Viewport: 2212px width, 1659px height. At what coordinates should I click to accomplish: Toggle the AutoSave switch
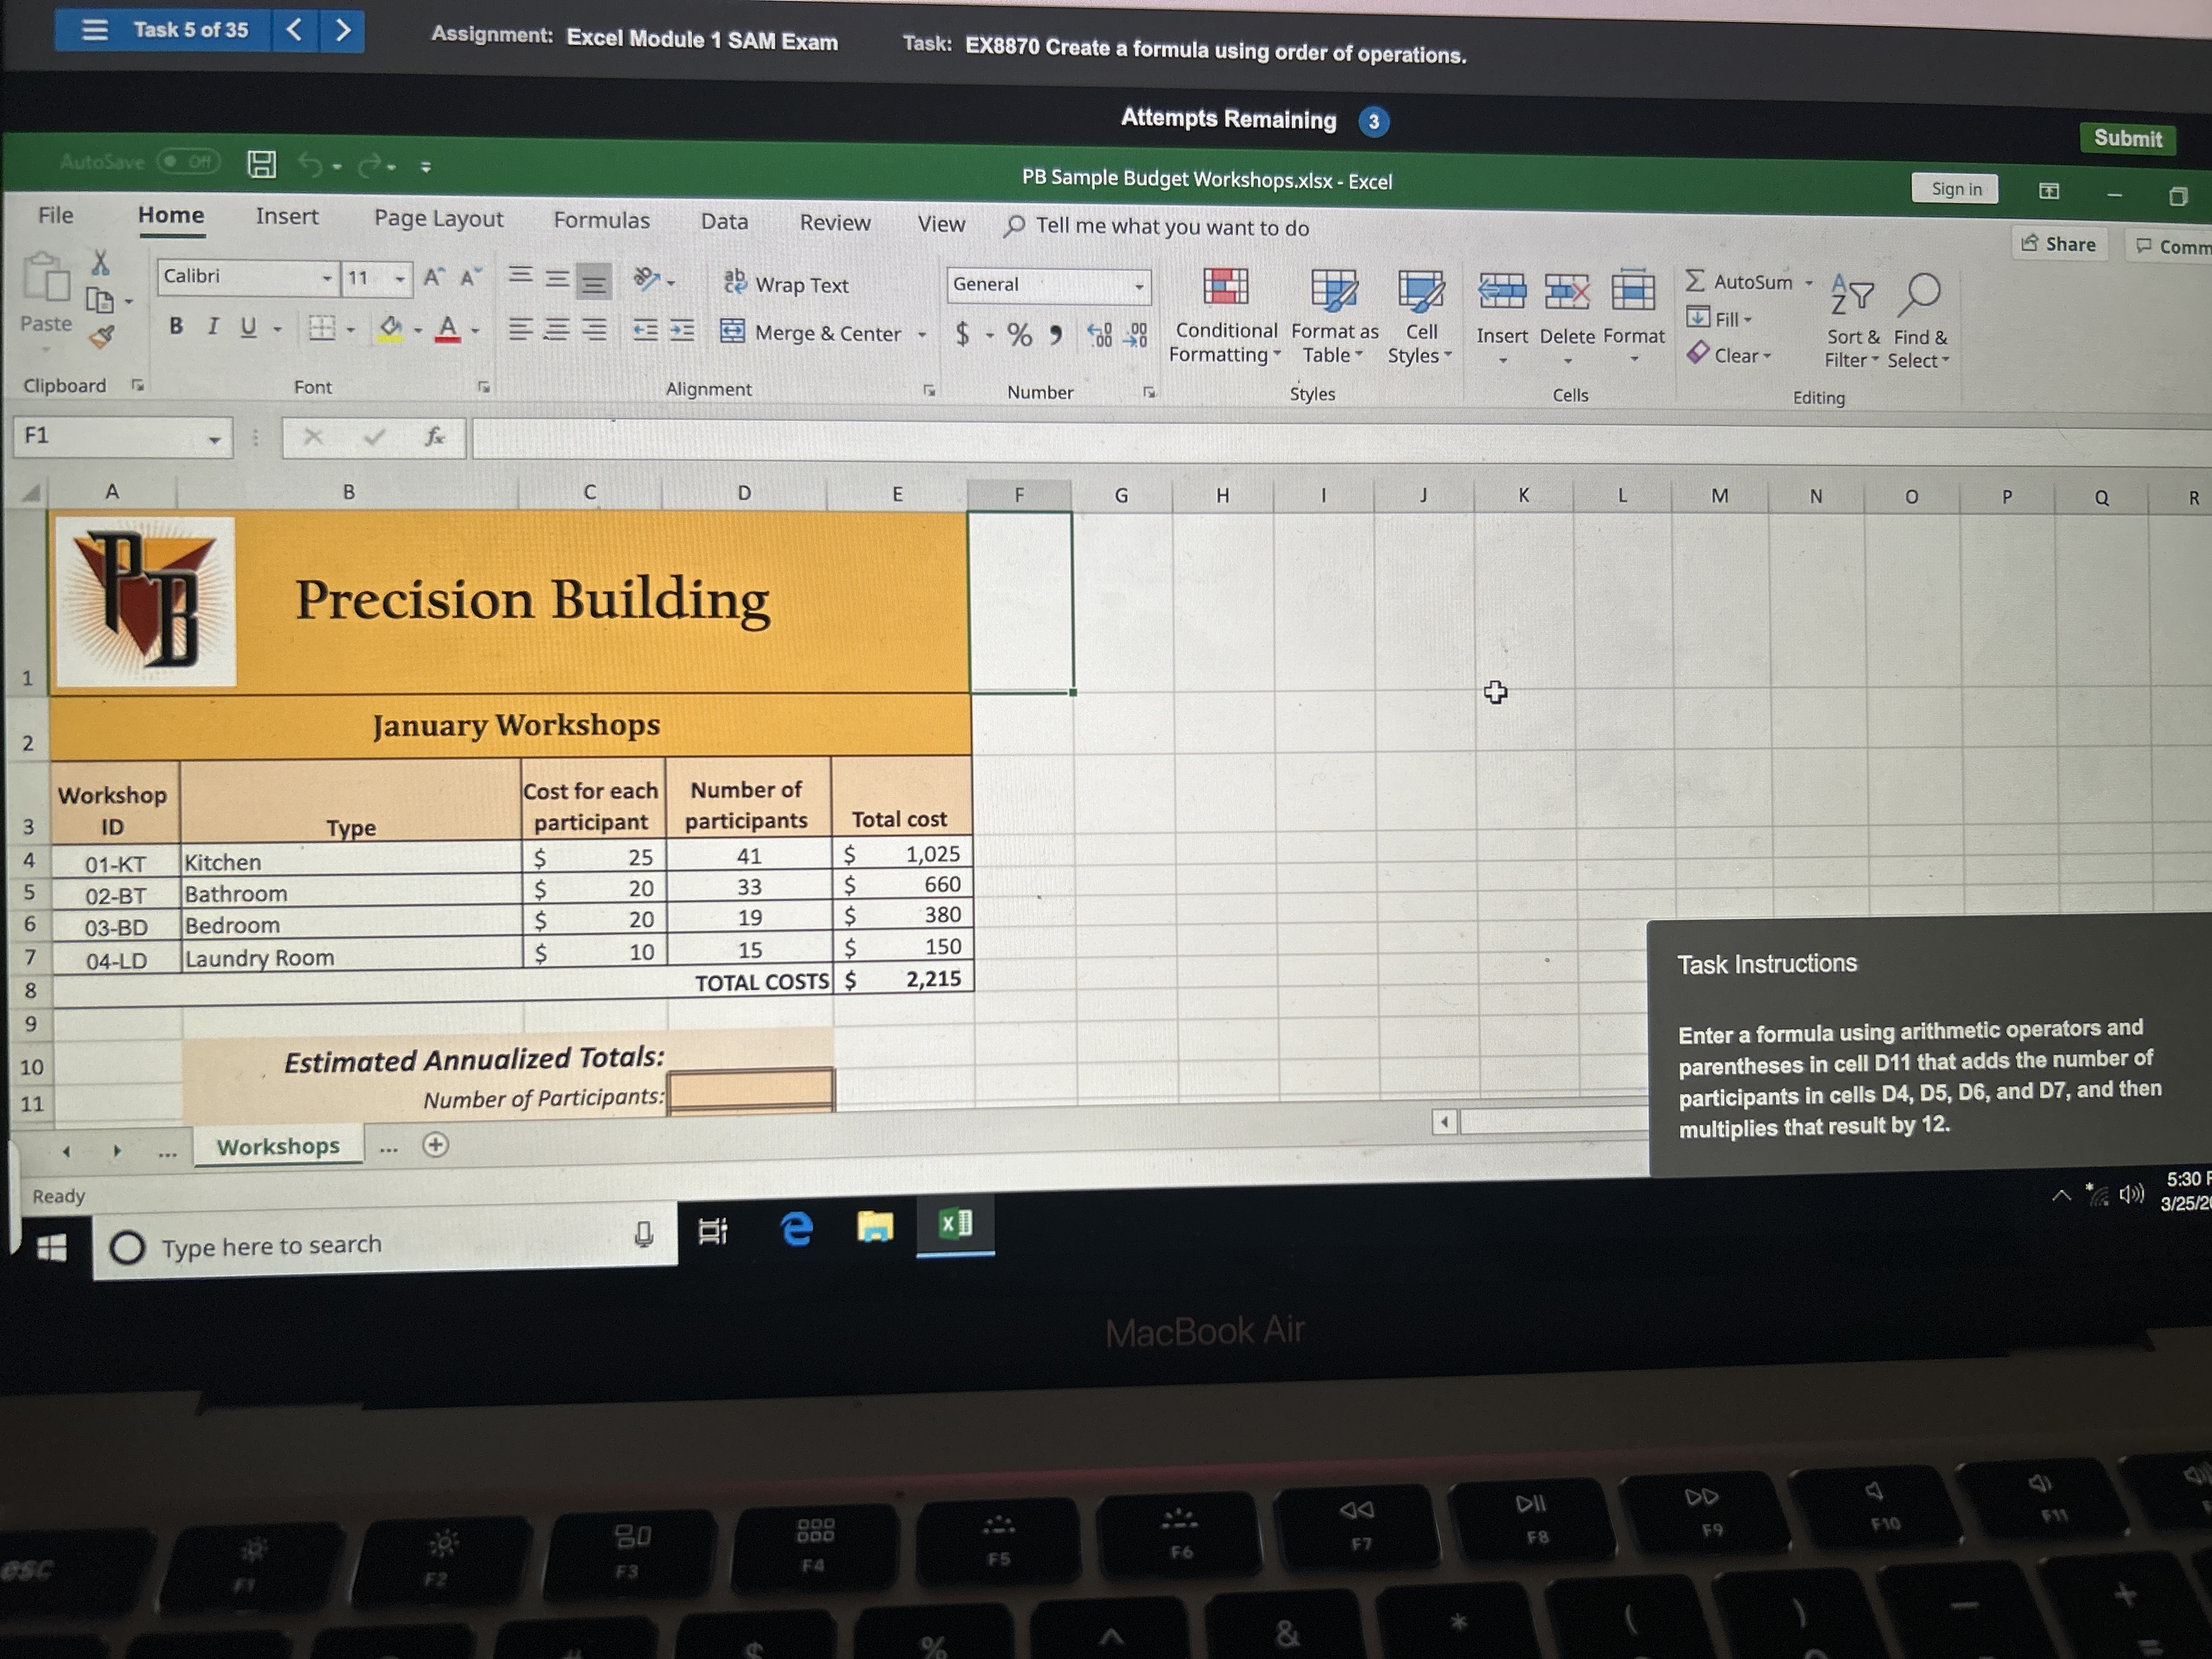point(189,161)
